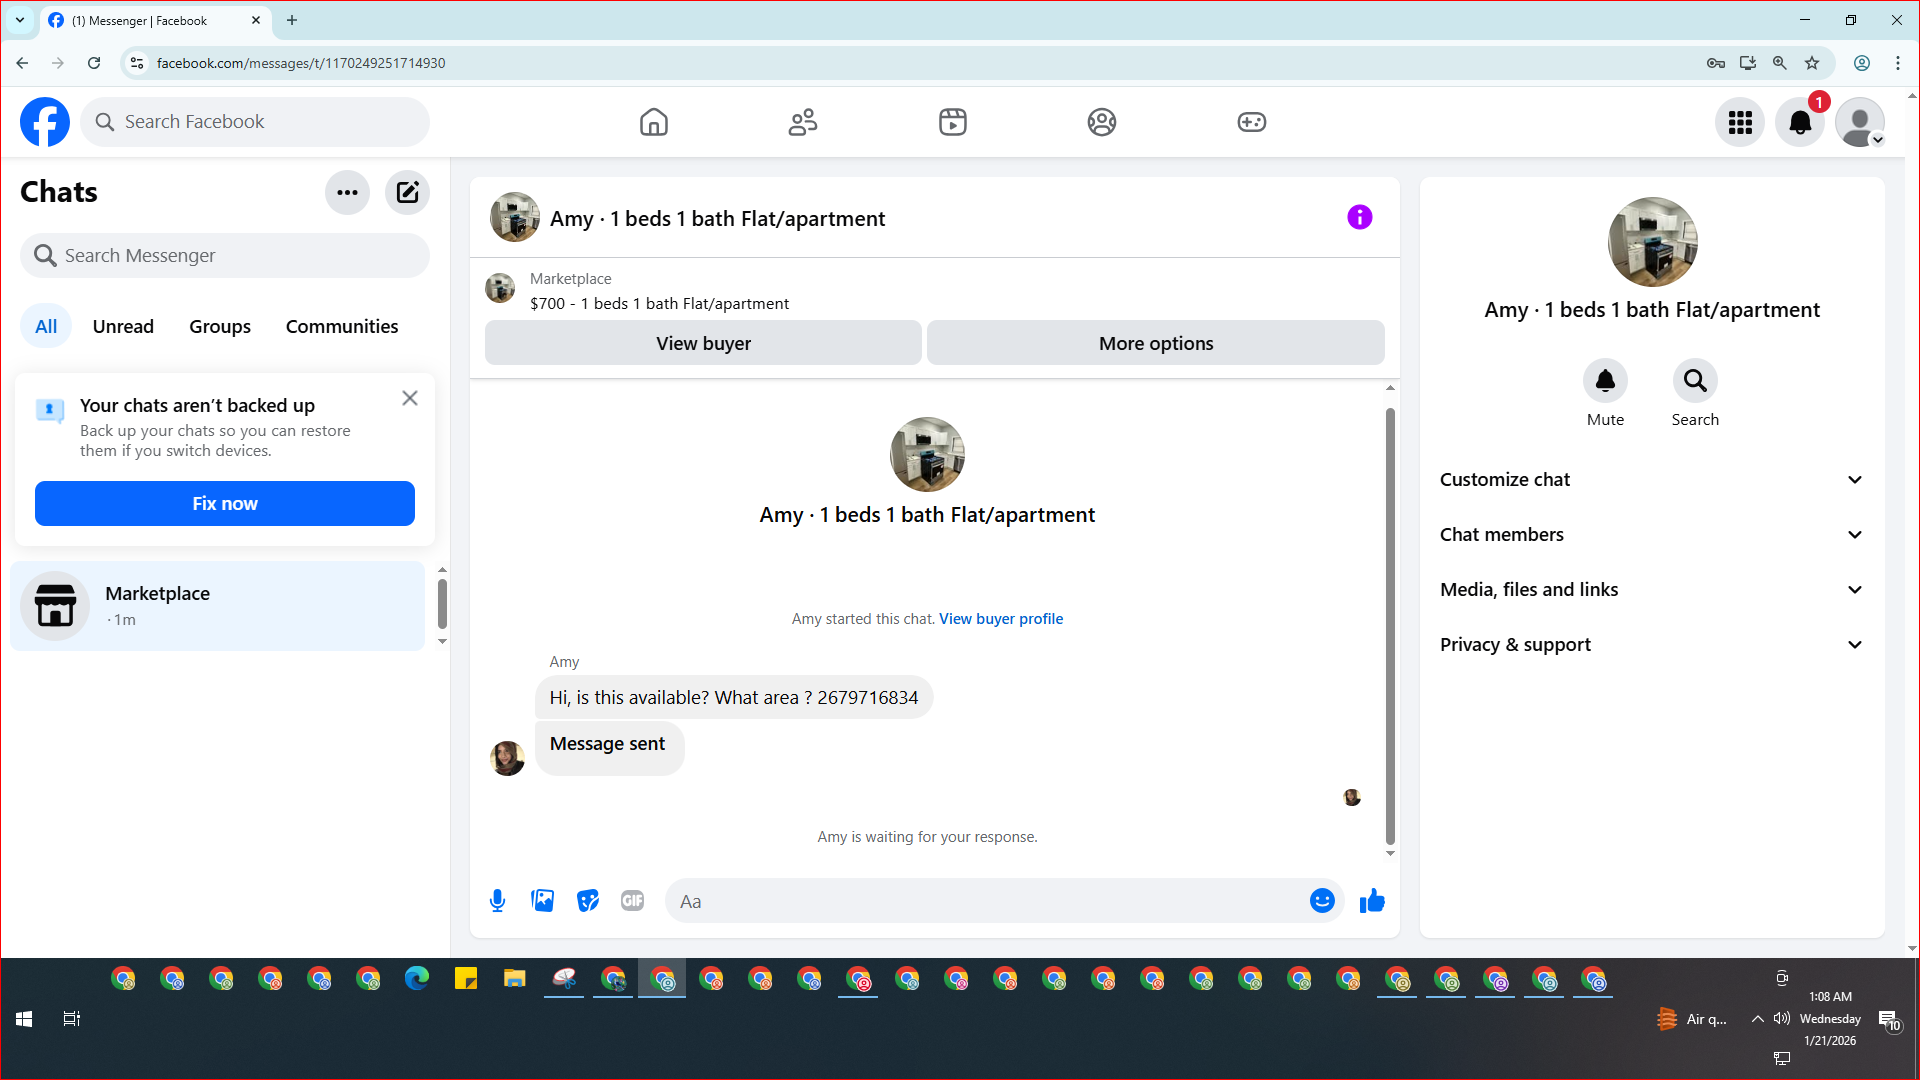1920x1080 pixels.
Task: Open the volume control in system tray
Action: pyautogui.click(x=1781, y=1019)
